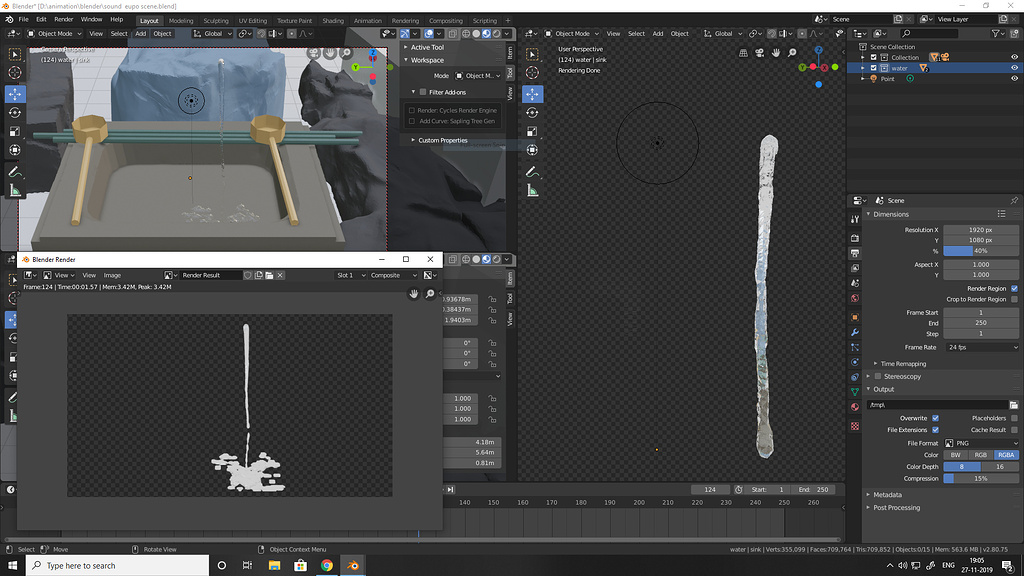1024x576 pixels.
Task: Enable Crop to Render Region checkbox
Action: coord(1014,299)
